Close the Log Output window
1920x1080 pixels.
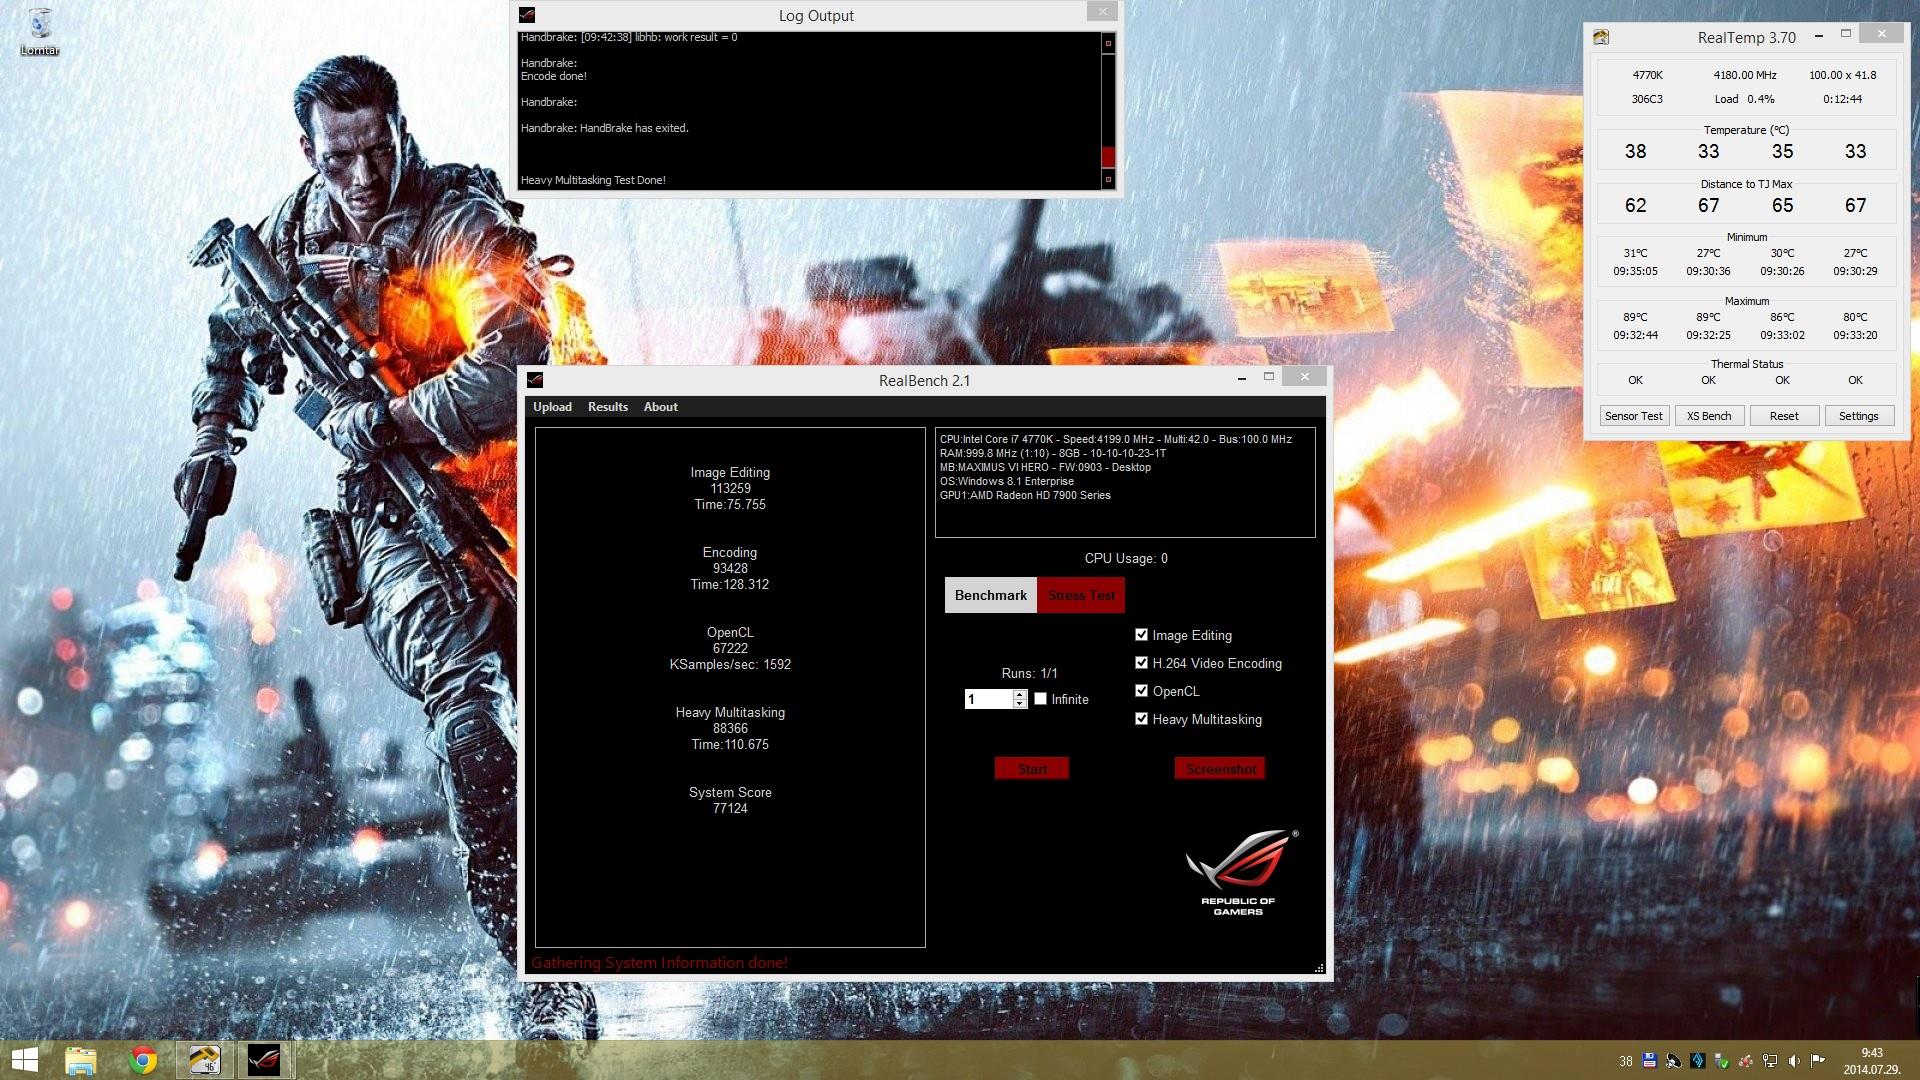(1102, 12)
